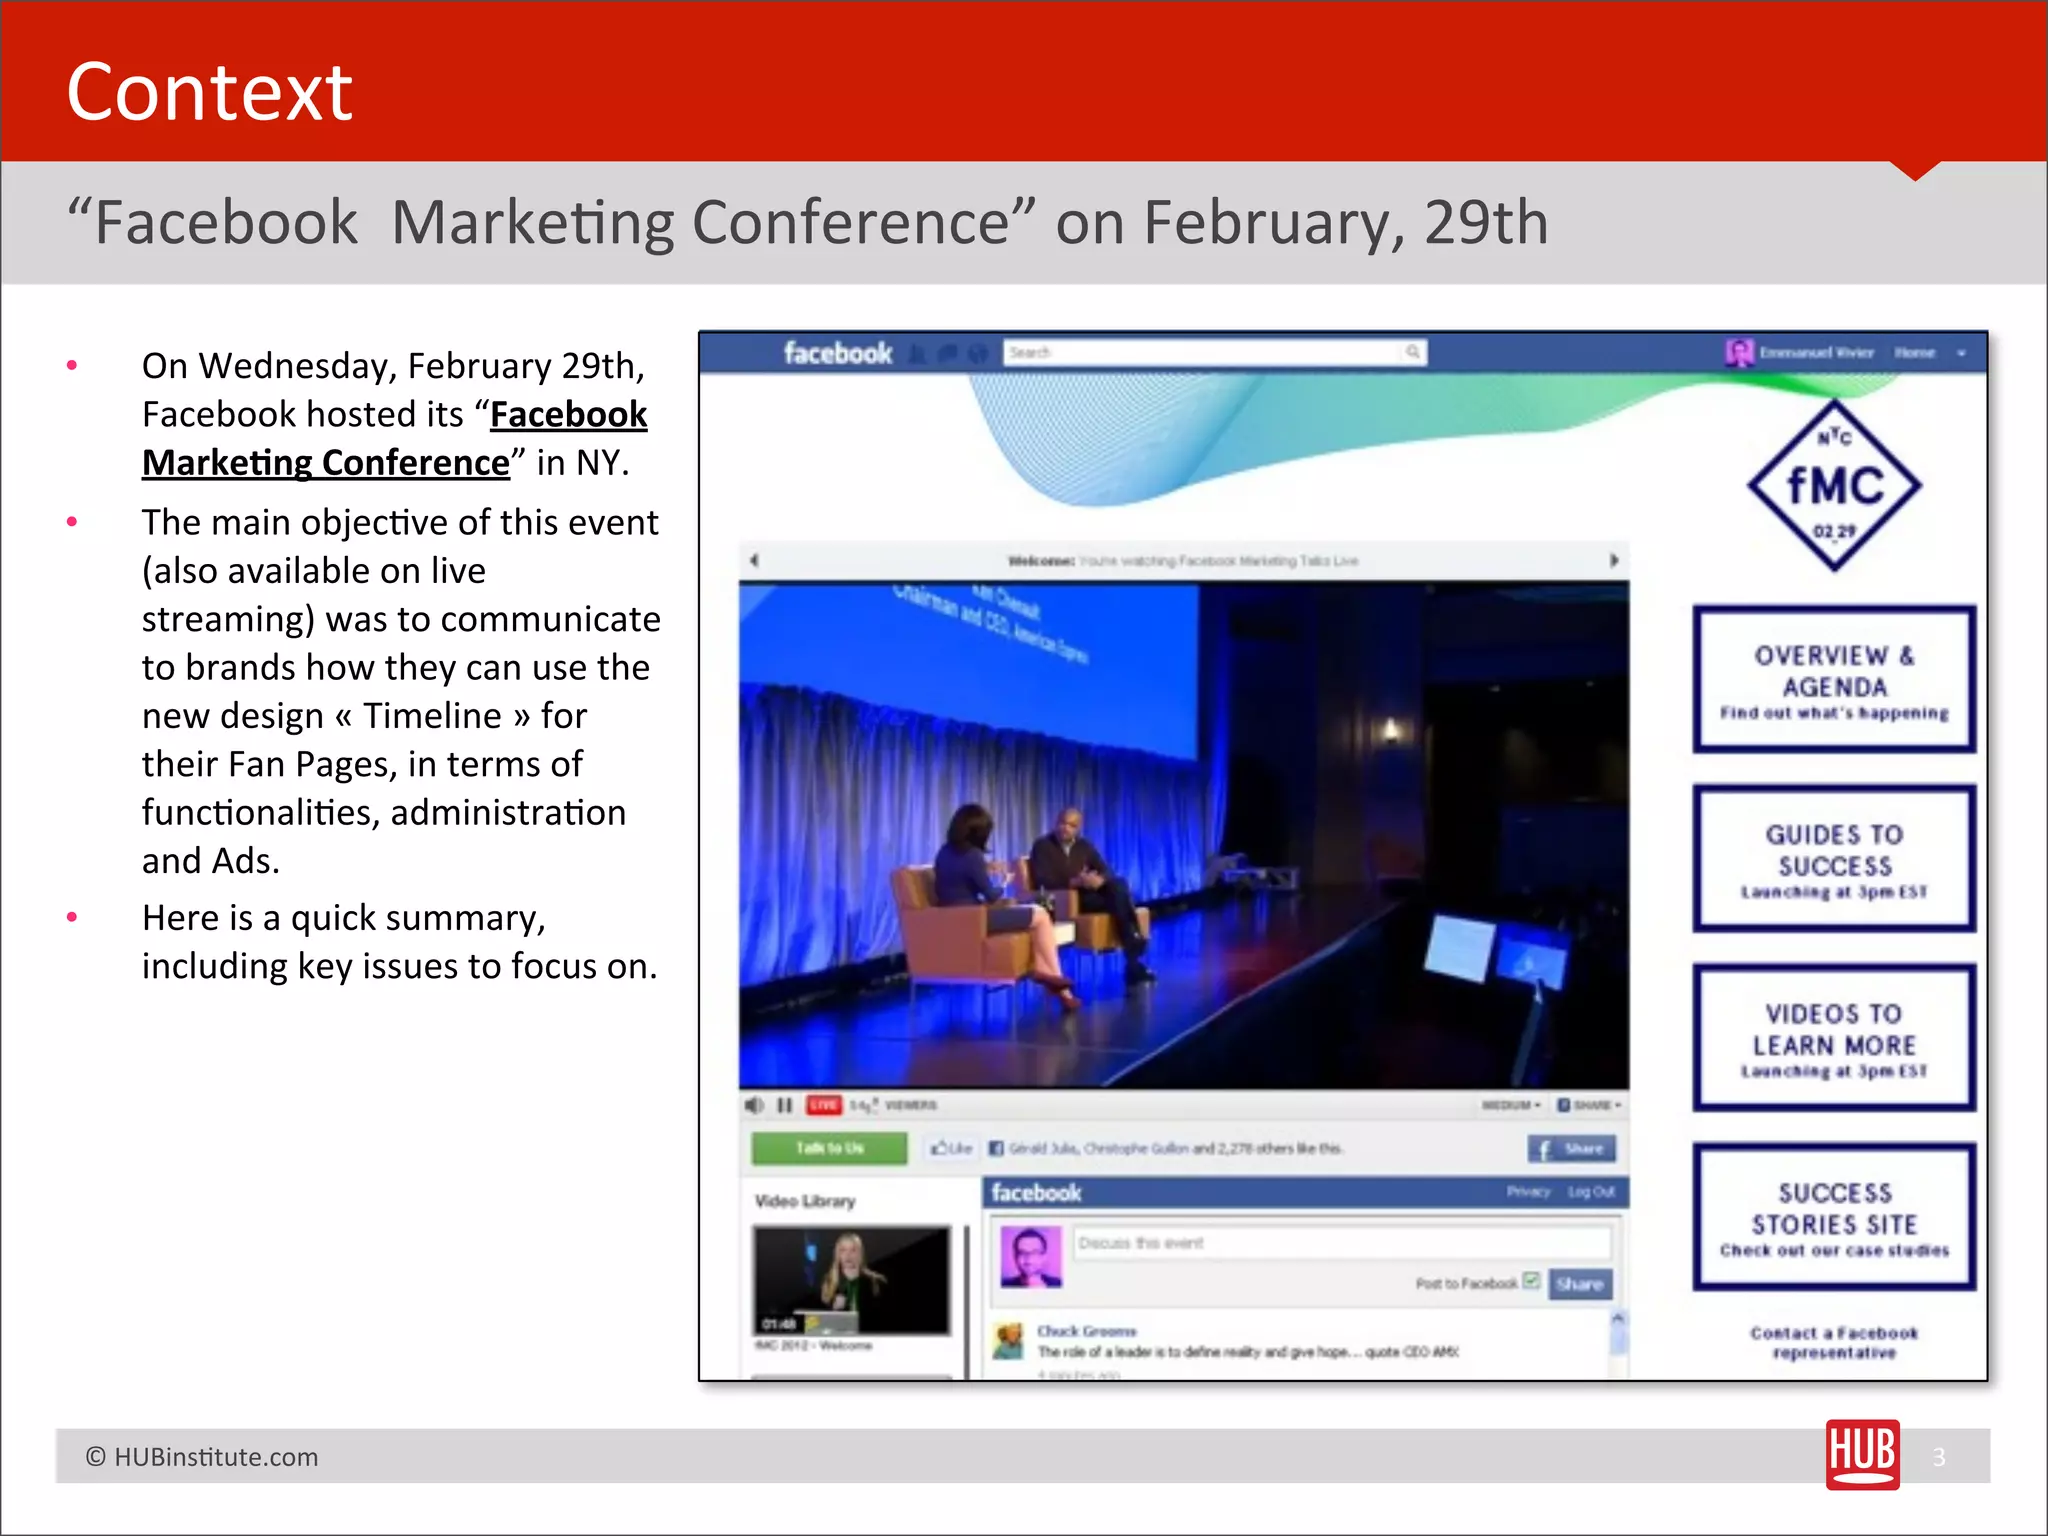
Task: Click the comments scrollbar up arrow
Action: click(1617, 1319)
